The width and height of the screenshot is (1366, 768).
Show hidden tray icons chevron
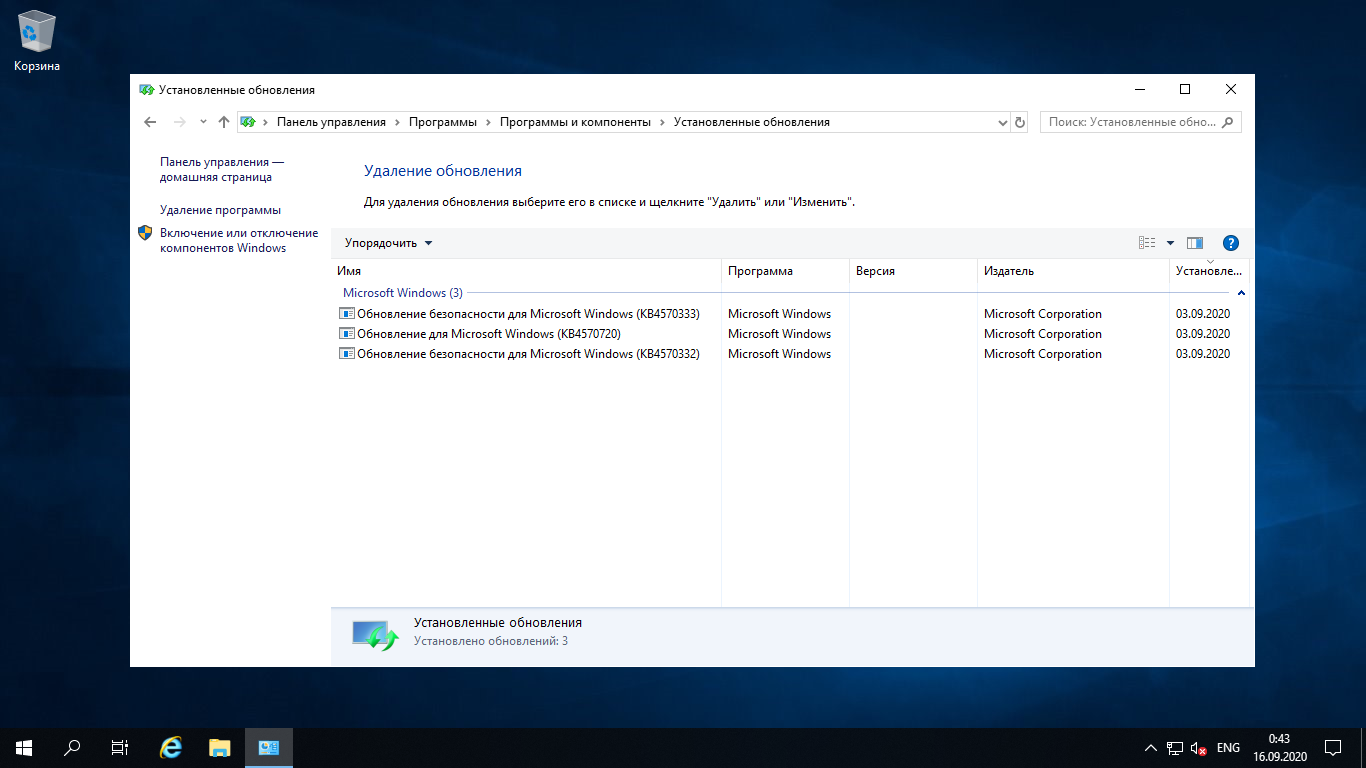tap(1150, 748)
